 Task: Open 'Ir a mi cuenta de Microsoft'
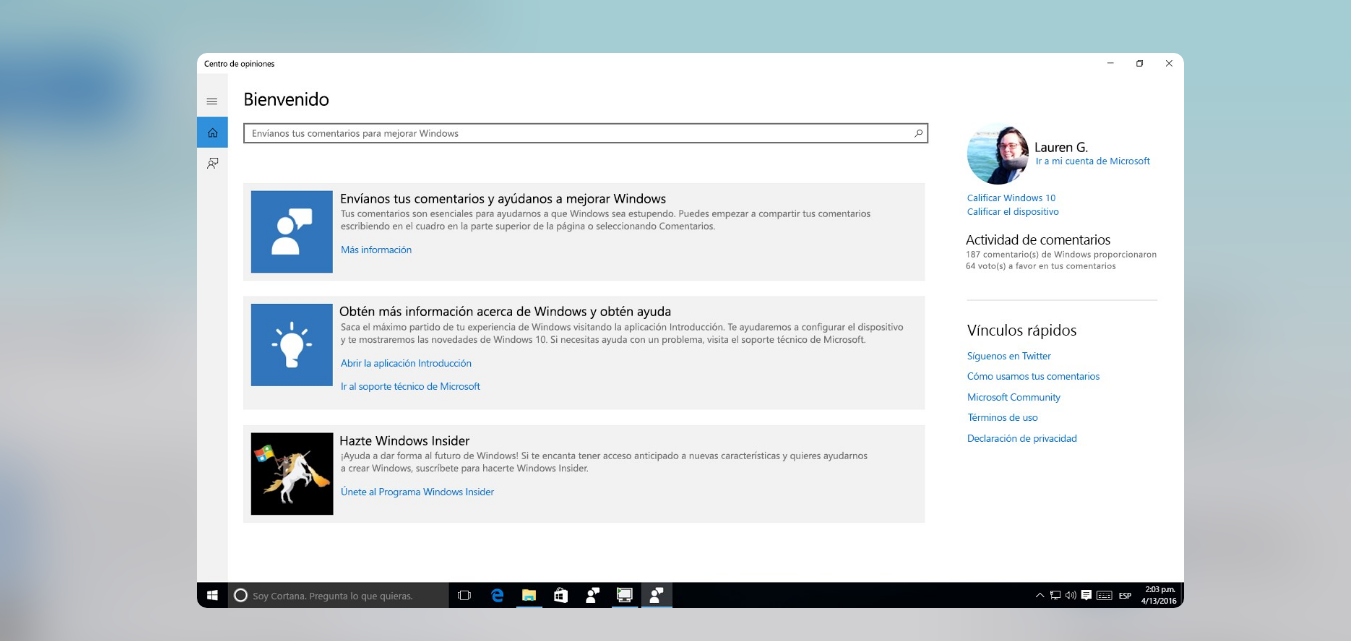1093,160
